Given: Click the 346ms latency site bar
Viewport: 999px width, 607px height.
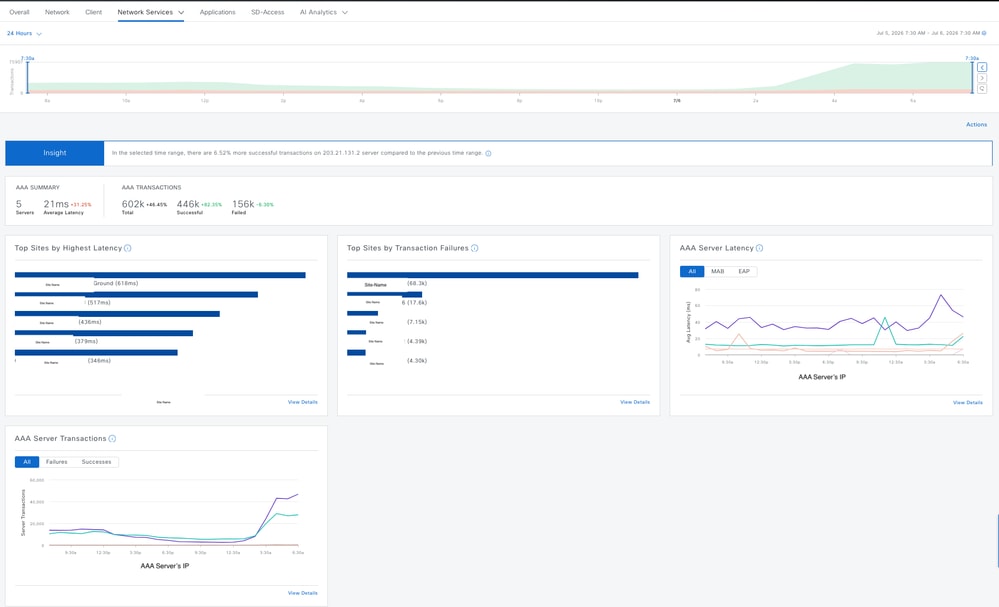Looking at the screenshot, I should click(96, 352).
